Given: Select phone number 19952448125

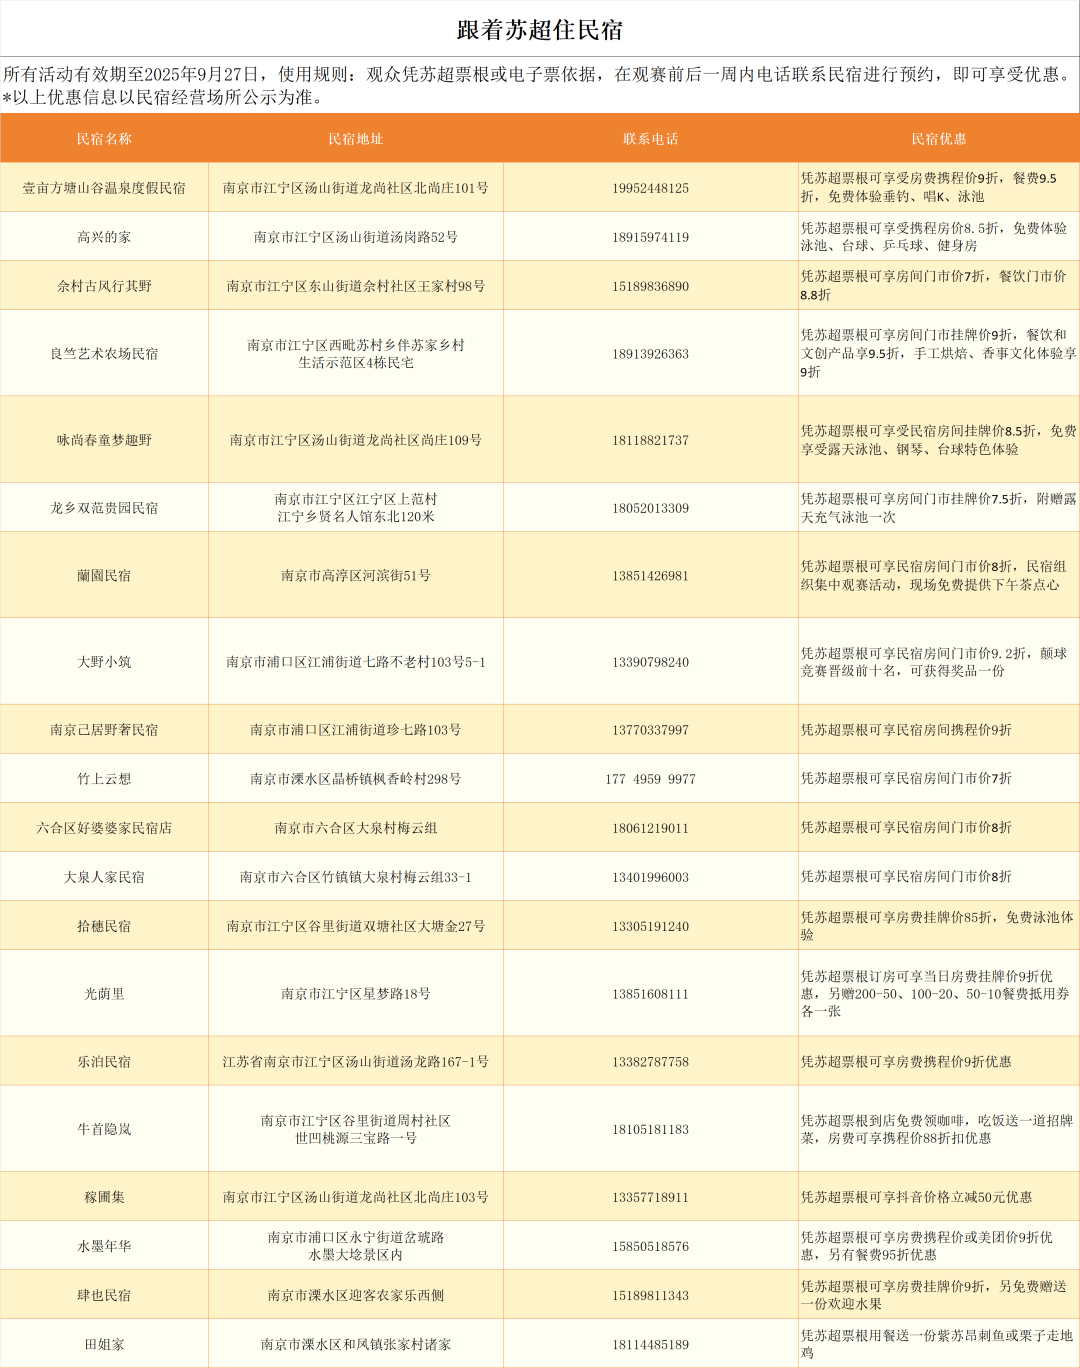Looking at the screenshot, I should tap(650, 188).
